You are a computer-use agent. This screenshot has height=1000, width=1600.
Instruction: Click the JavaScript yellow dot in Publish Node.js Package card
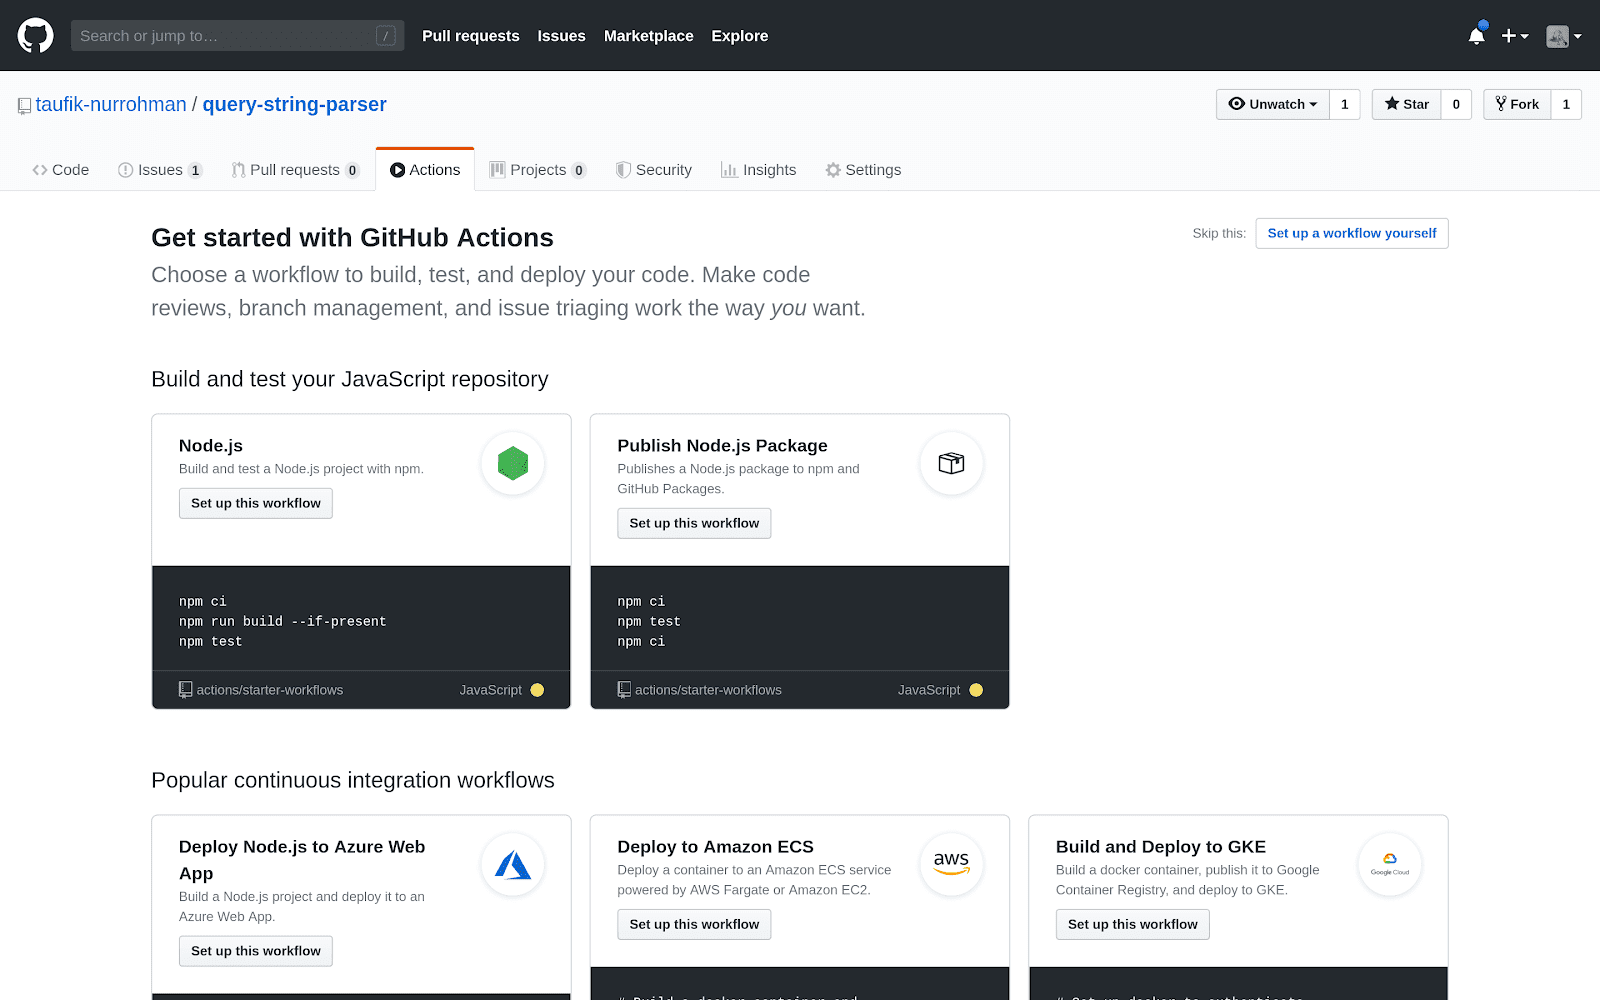976,690
